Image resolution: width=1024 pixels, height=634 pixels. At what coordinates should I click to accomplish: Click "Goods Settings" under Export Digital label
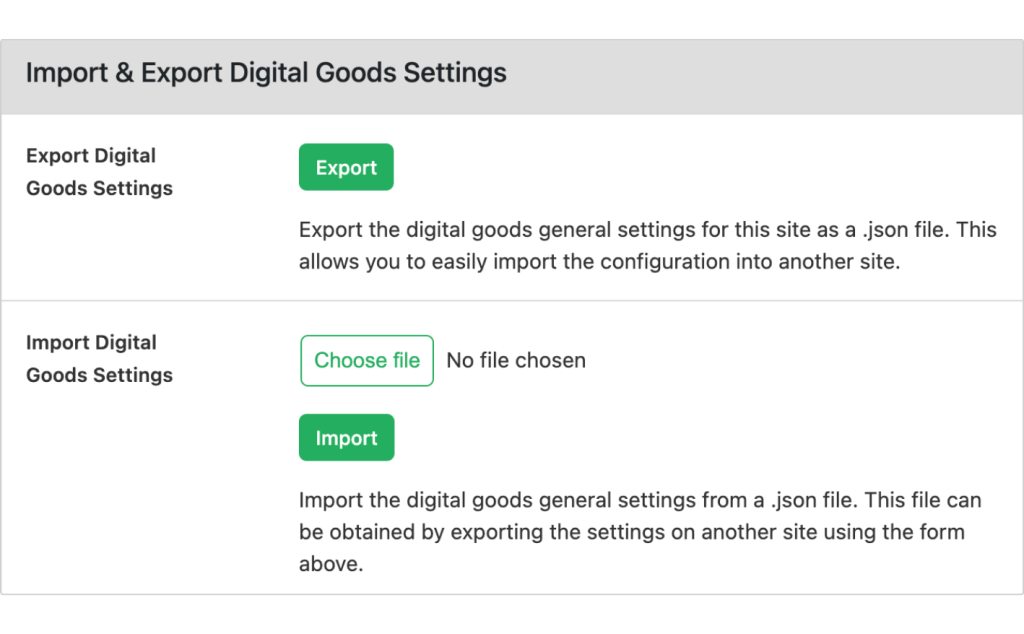[x=99, y=188]
